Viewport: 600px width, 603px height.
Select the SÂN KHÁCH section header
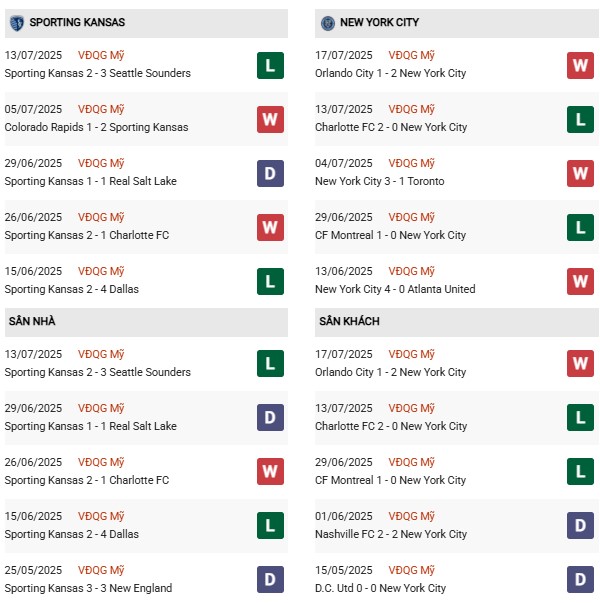click(349, 321)
